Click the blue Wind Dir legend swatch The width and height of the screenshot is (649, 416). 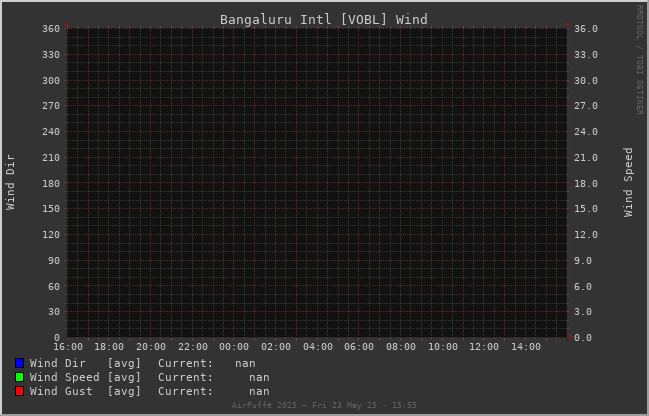(x=19, y=363)
